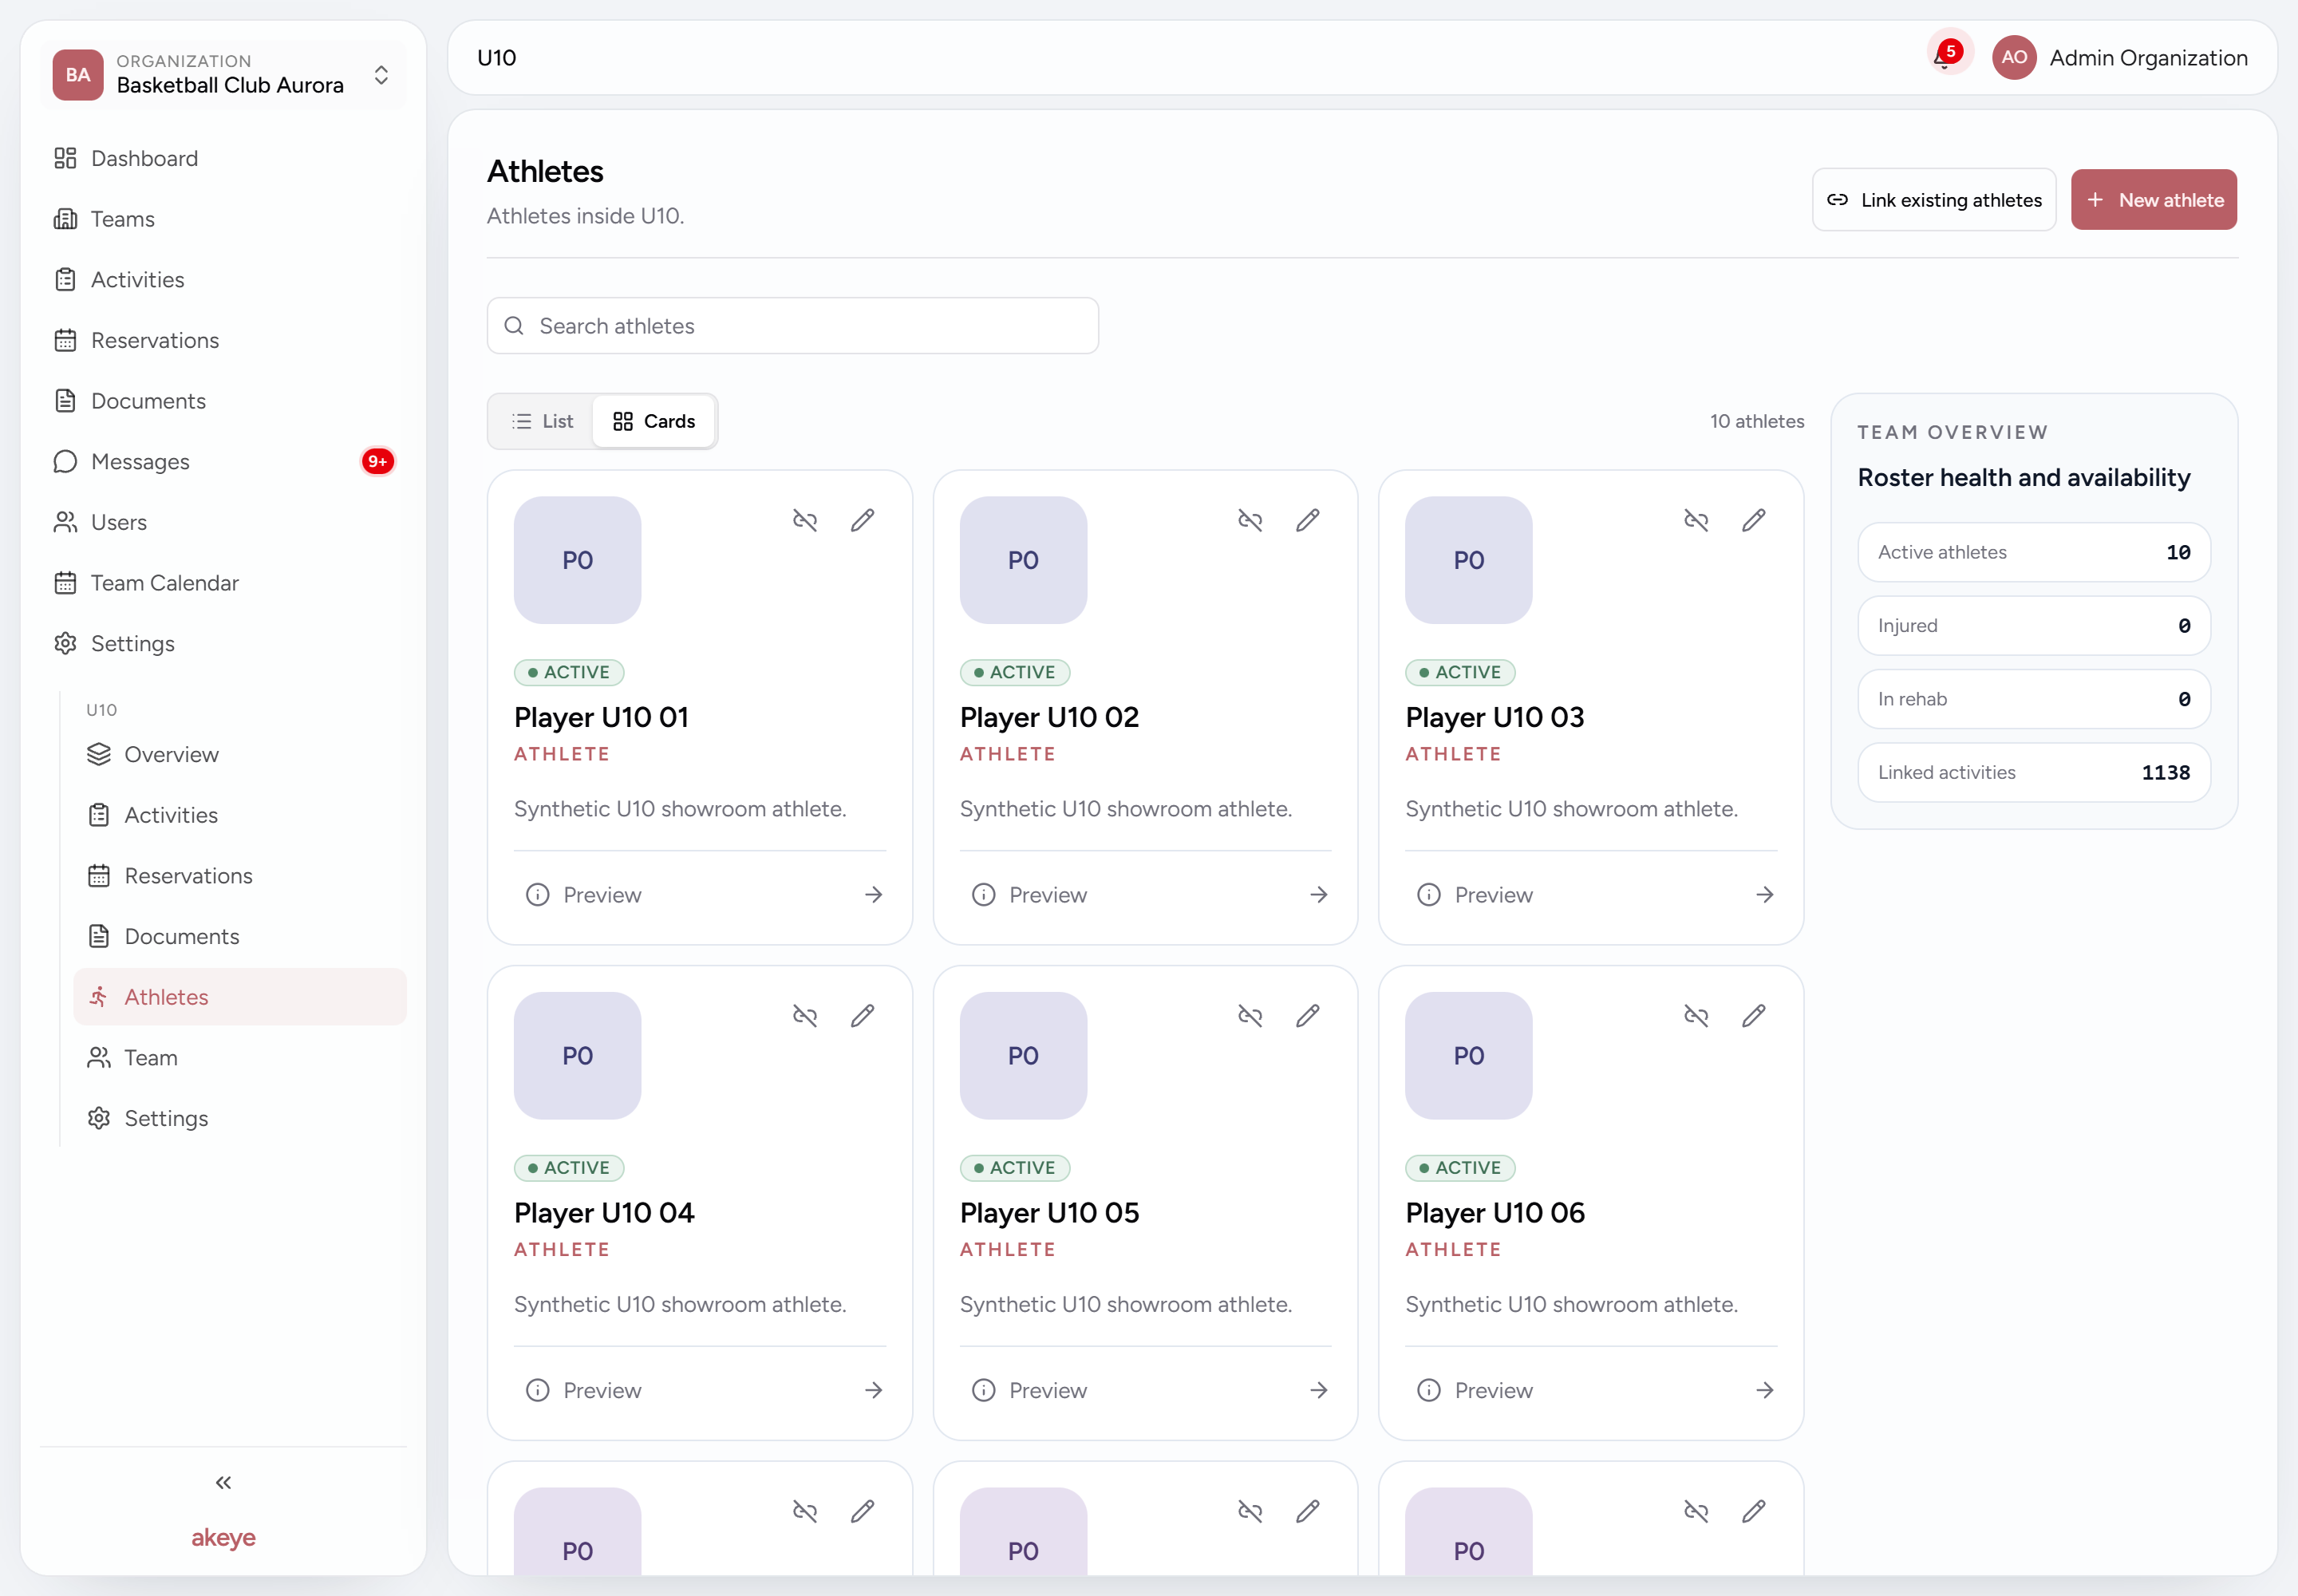2298x1596 pixels.
Task: Preview Player U10 06
Action: (1475, 1390)
